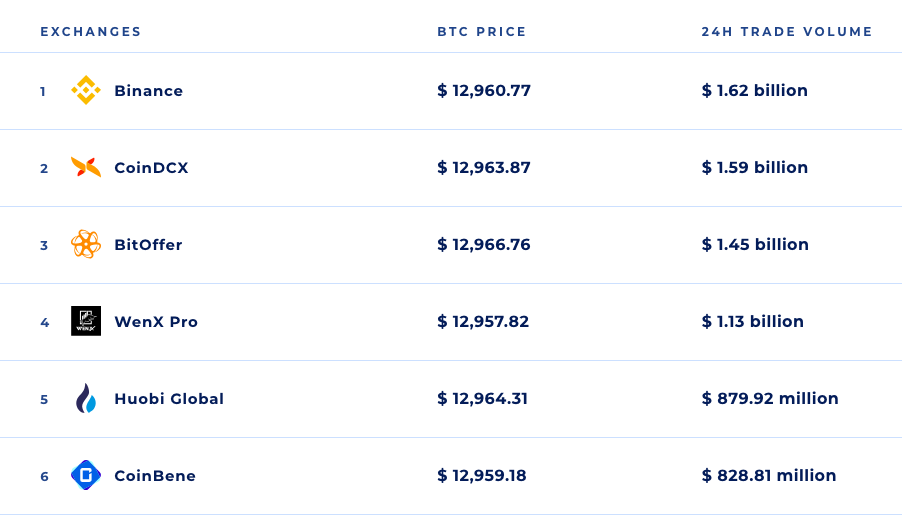Select CoinBene price $12,959.18
This screenshot has width=902, height=515.
click(x=481, y=475)
